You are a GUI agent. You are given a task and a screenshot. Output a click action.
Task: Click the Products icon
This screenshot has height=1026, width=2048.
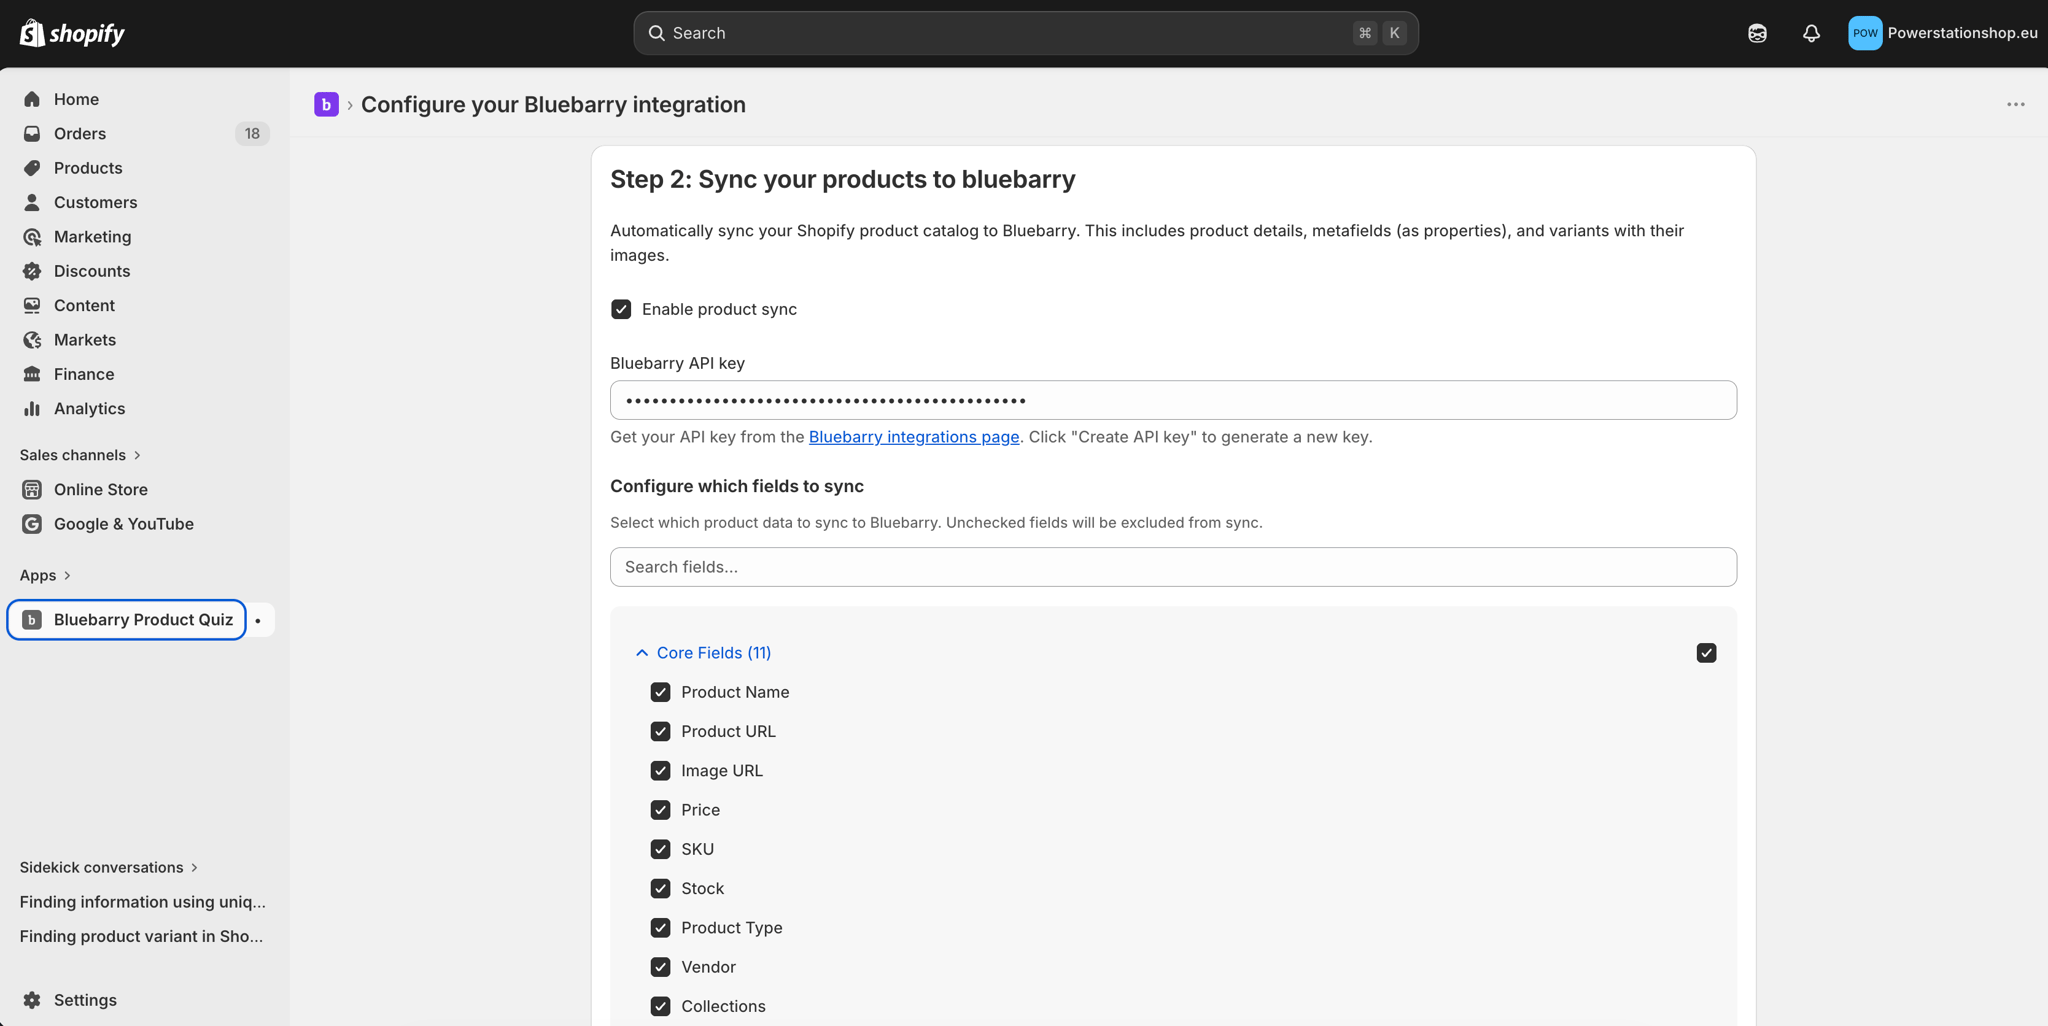32,167
